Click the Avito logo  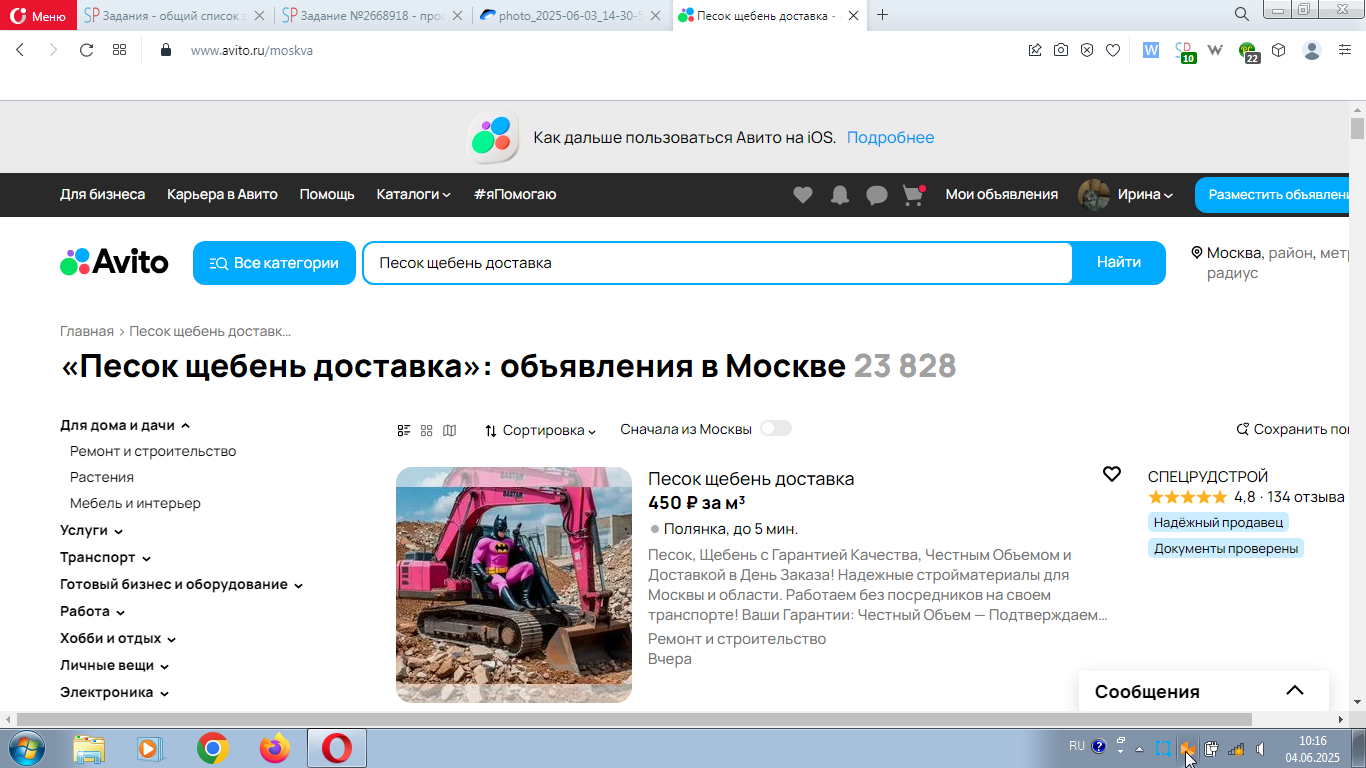114,263
